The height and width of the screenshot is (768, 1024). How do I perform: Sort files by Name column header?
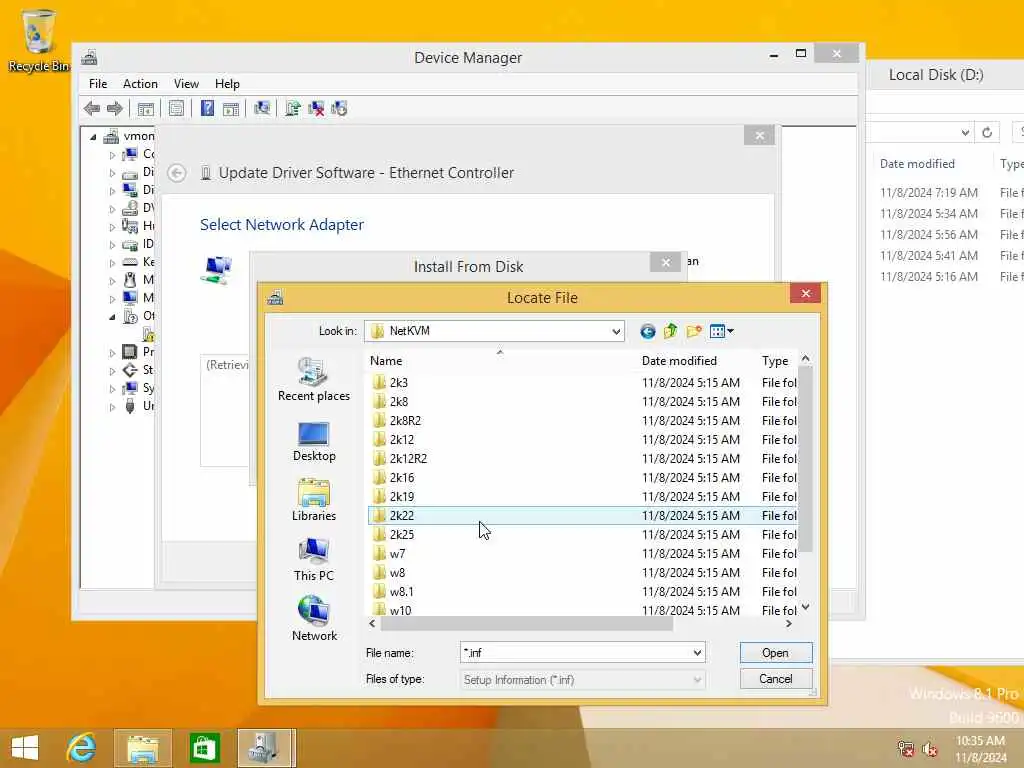click(386, 360)
